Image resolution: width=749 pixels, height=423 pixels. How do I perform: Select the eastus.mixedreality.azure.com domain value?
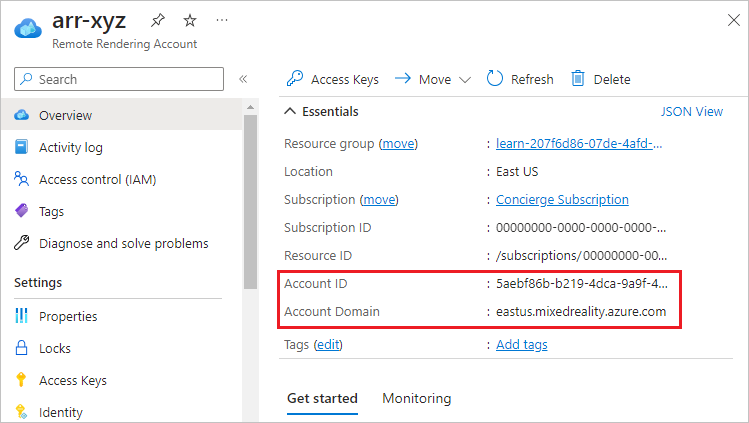(x=581, y=312)
